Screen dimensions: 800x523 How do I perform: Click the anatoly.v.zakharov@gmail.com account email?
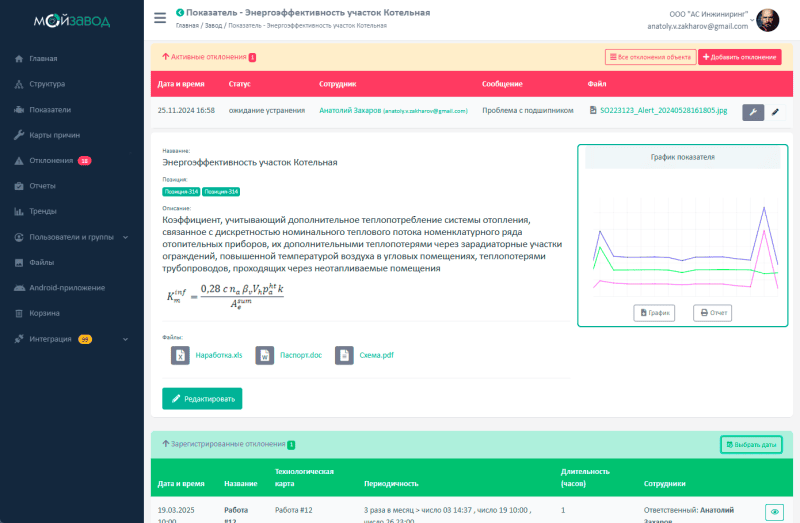click(697, 27)
